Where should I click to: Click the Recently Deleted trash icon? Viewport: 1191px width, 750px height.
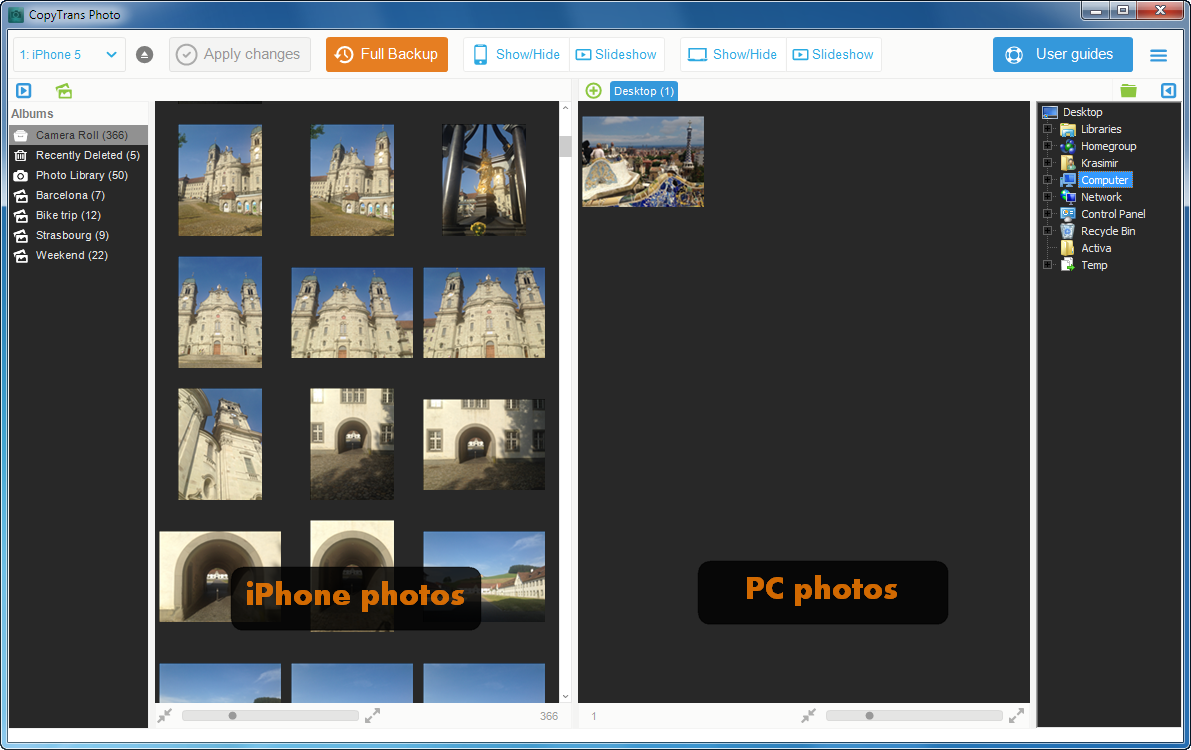21,155
